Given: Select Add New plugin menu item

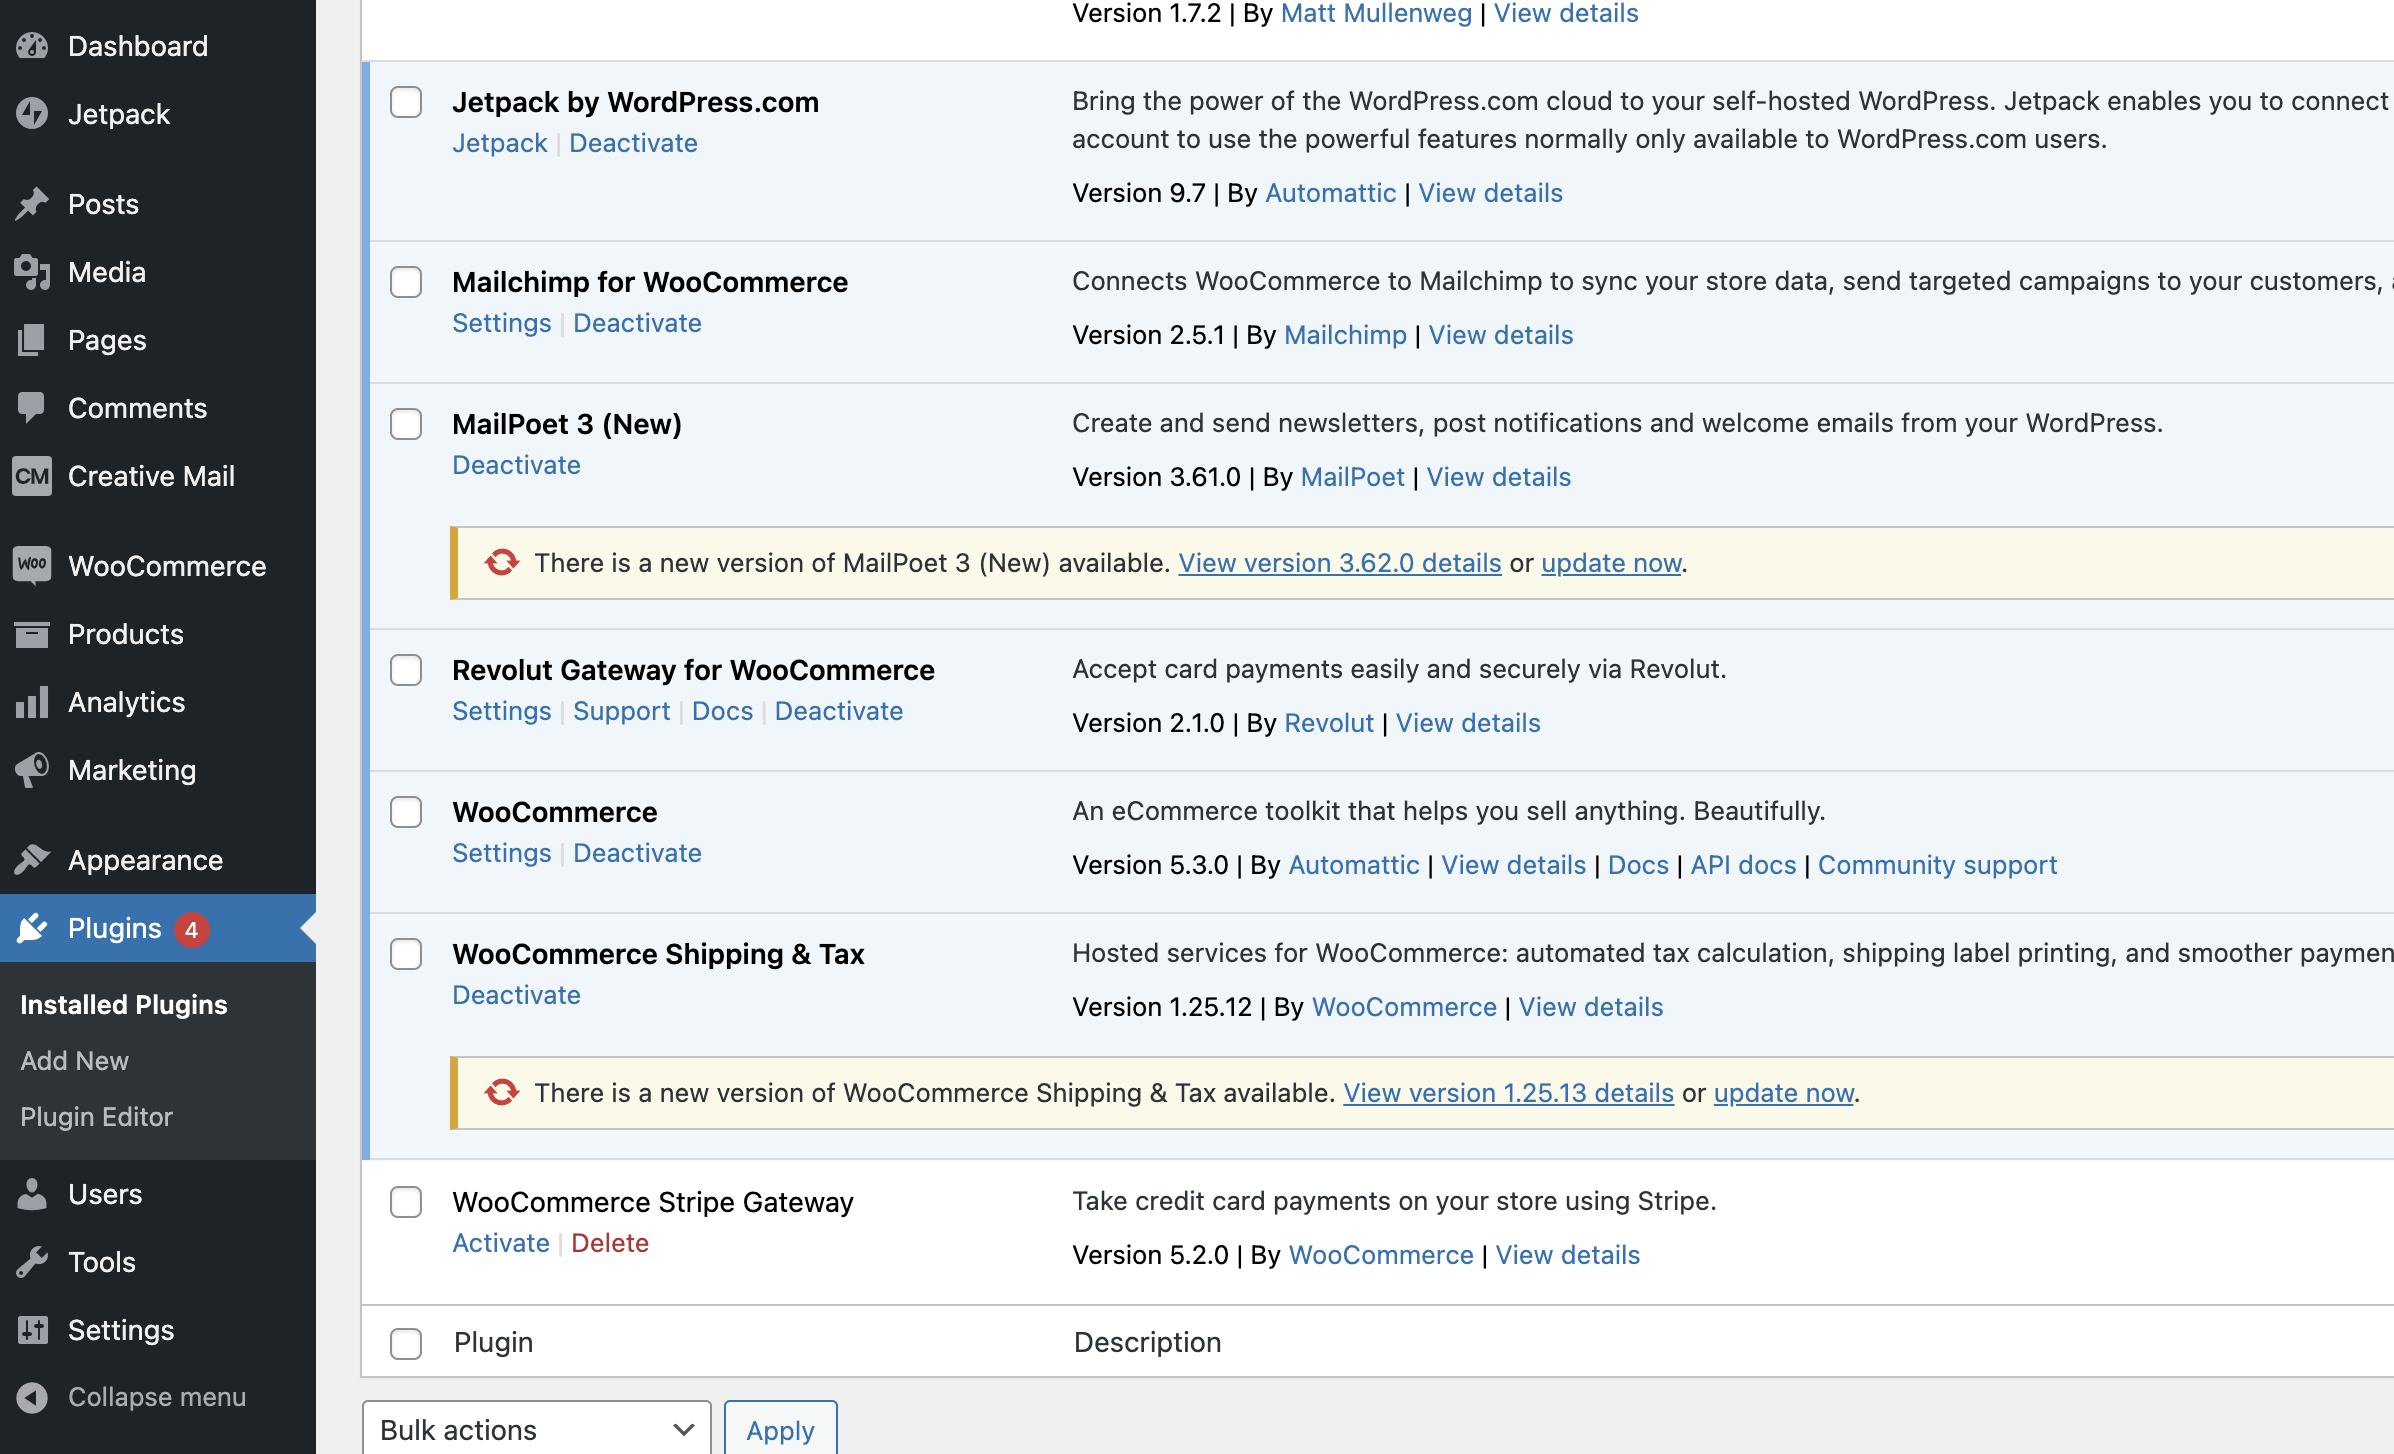Looking at the screenshot, I should coord(75,1059).
